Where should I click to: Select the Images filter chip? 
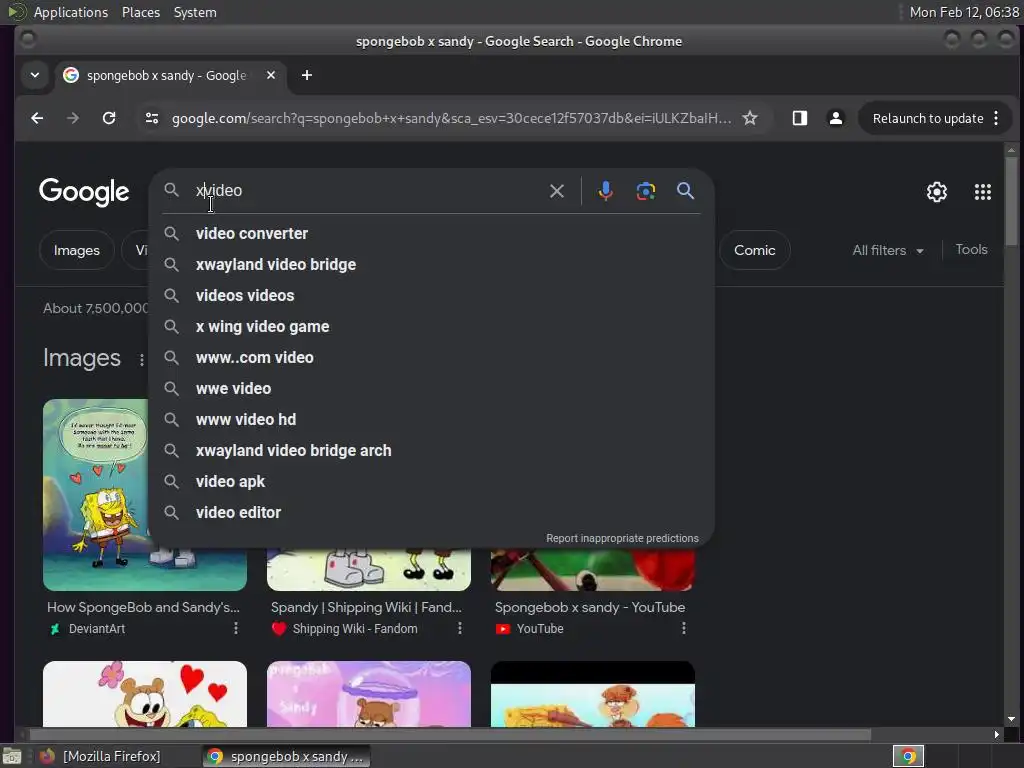(x=76, y=250)
